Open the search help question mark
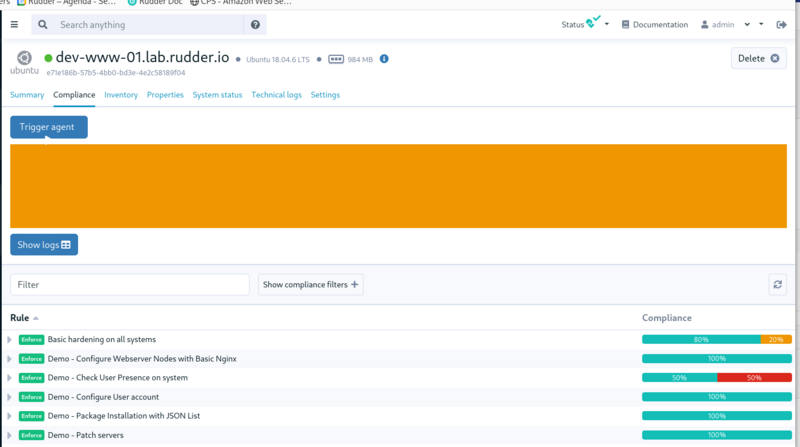This screenshot has height=447, width=800. click(255, 24)
